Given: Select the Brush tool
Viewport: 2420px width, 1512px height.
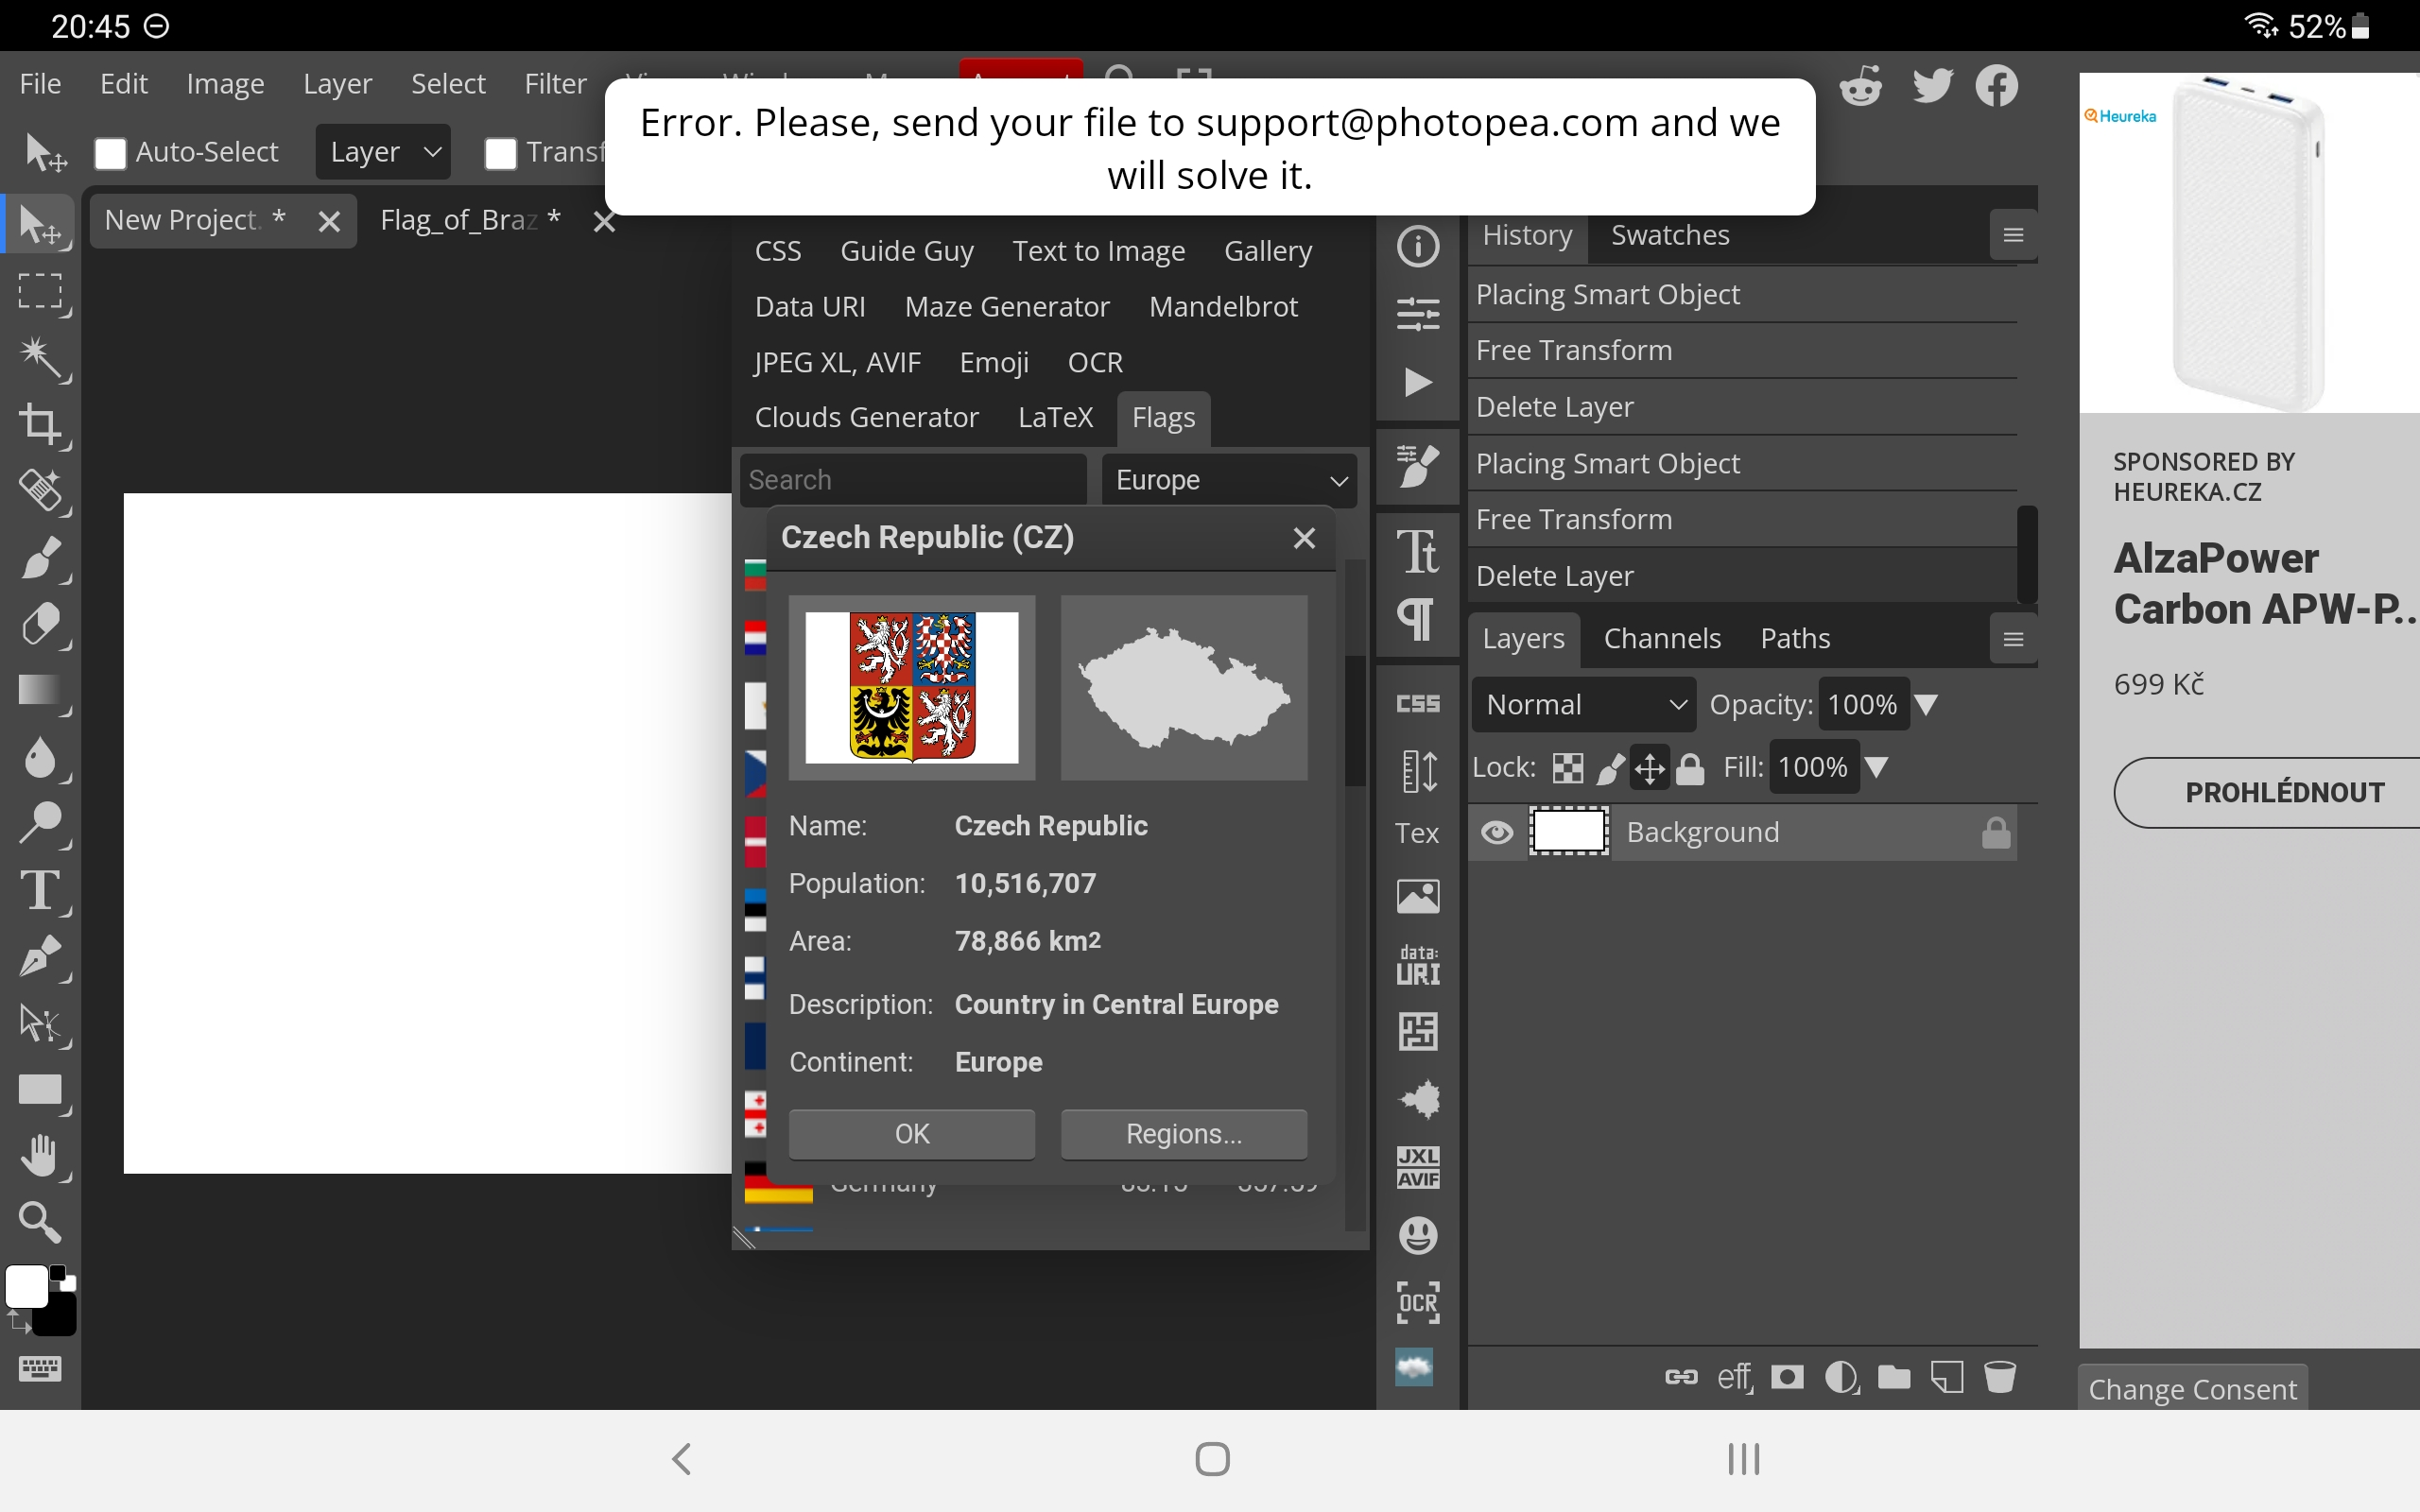Looking at the screenshot, I should point(42,558).
